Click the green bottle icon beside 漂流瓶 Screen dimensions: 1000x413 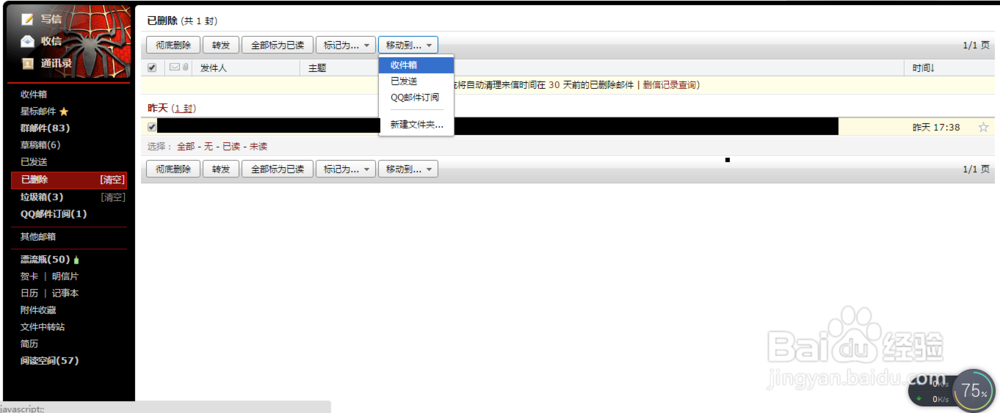tap(77, 259)
